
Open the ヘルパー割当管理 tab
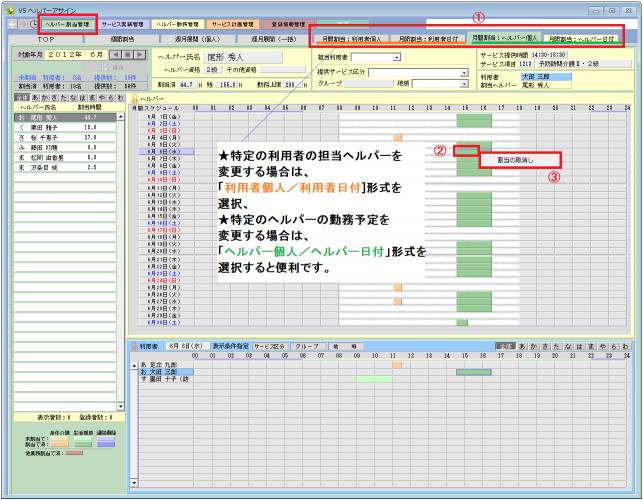coord(69,22)
